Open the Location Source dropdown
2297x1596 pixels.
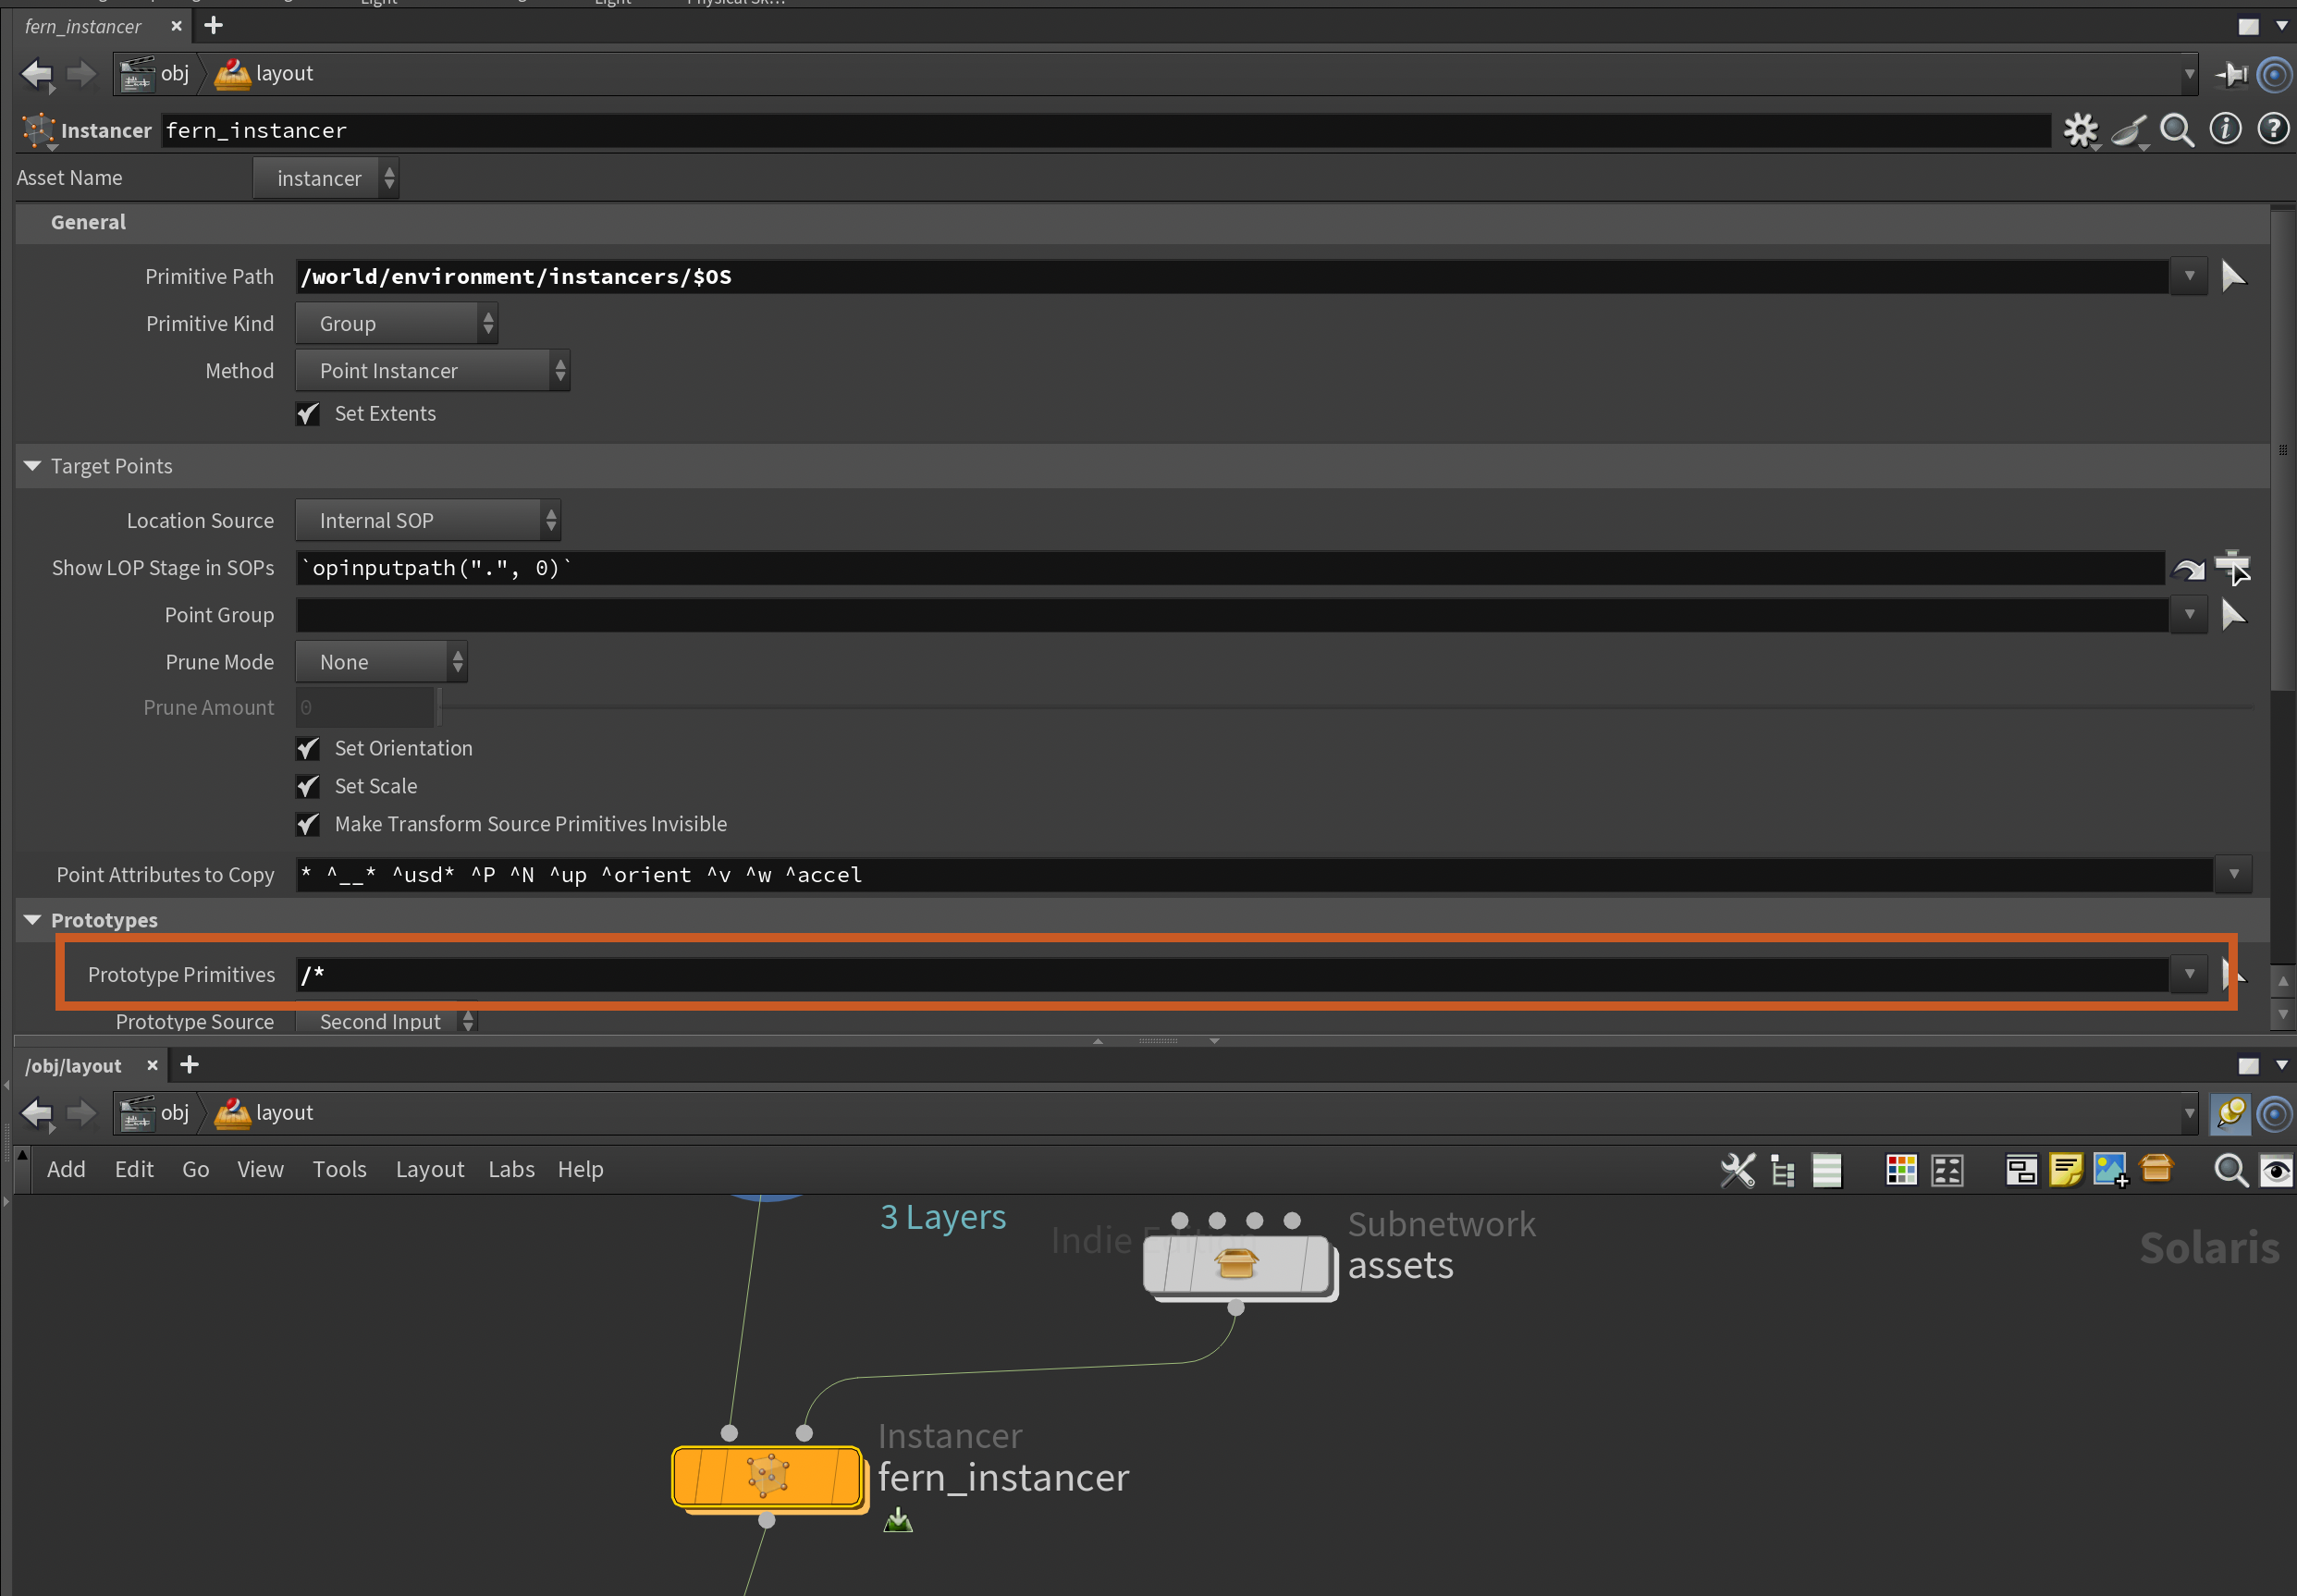(x=428, y=521)
